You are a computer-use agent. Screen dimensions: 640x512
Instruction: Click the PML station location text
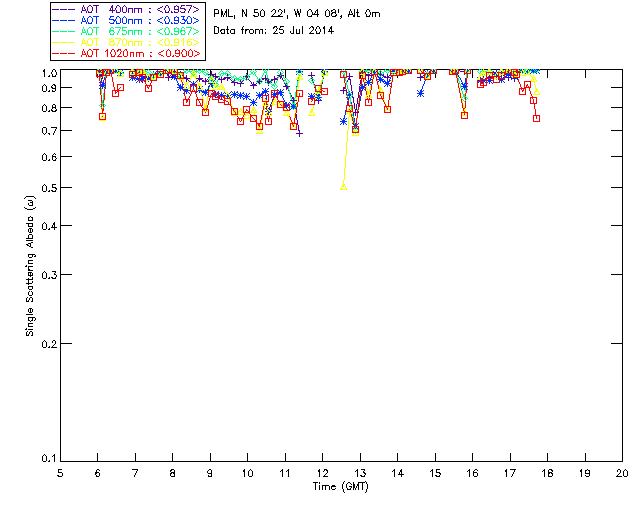point(297,14)
